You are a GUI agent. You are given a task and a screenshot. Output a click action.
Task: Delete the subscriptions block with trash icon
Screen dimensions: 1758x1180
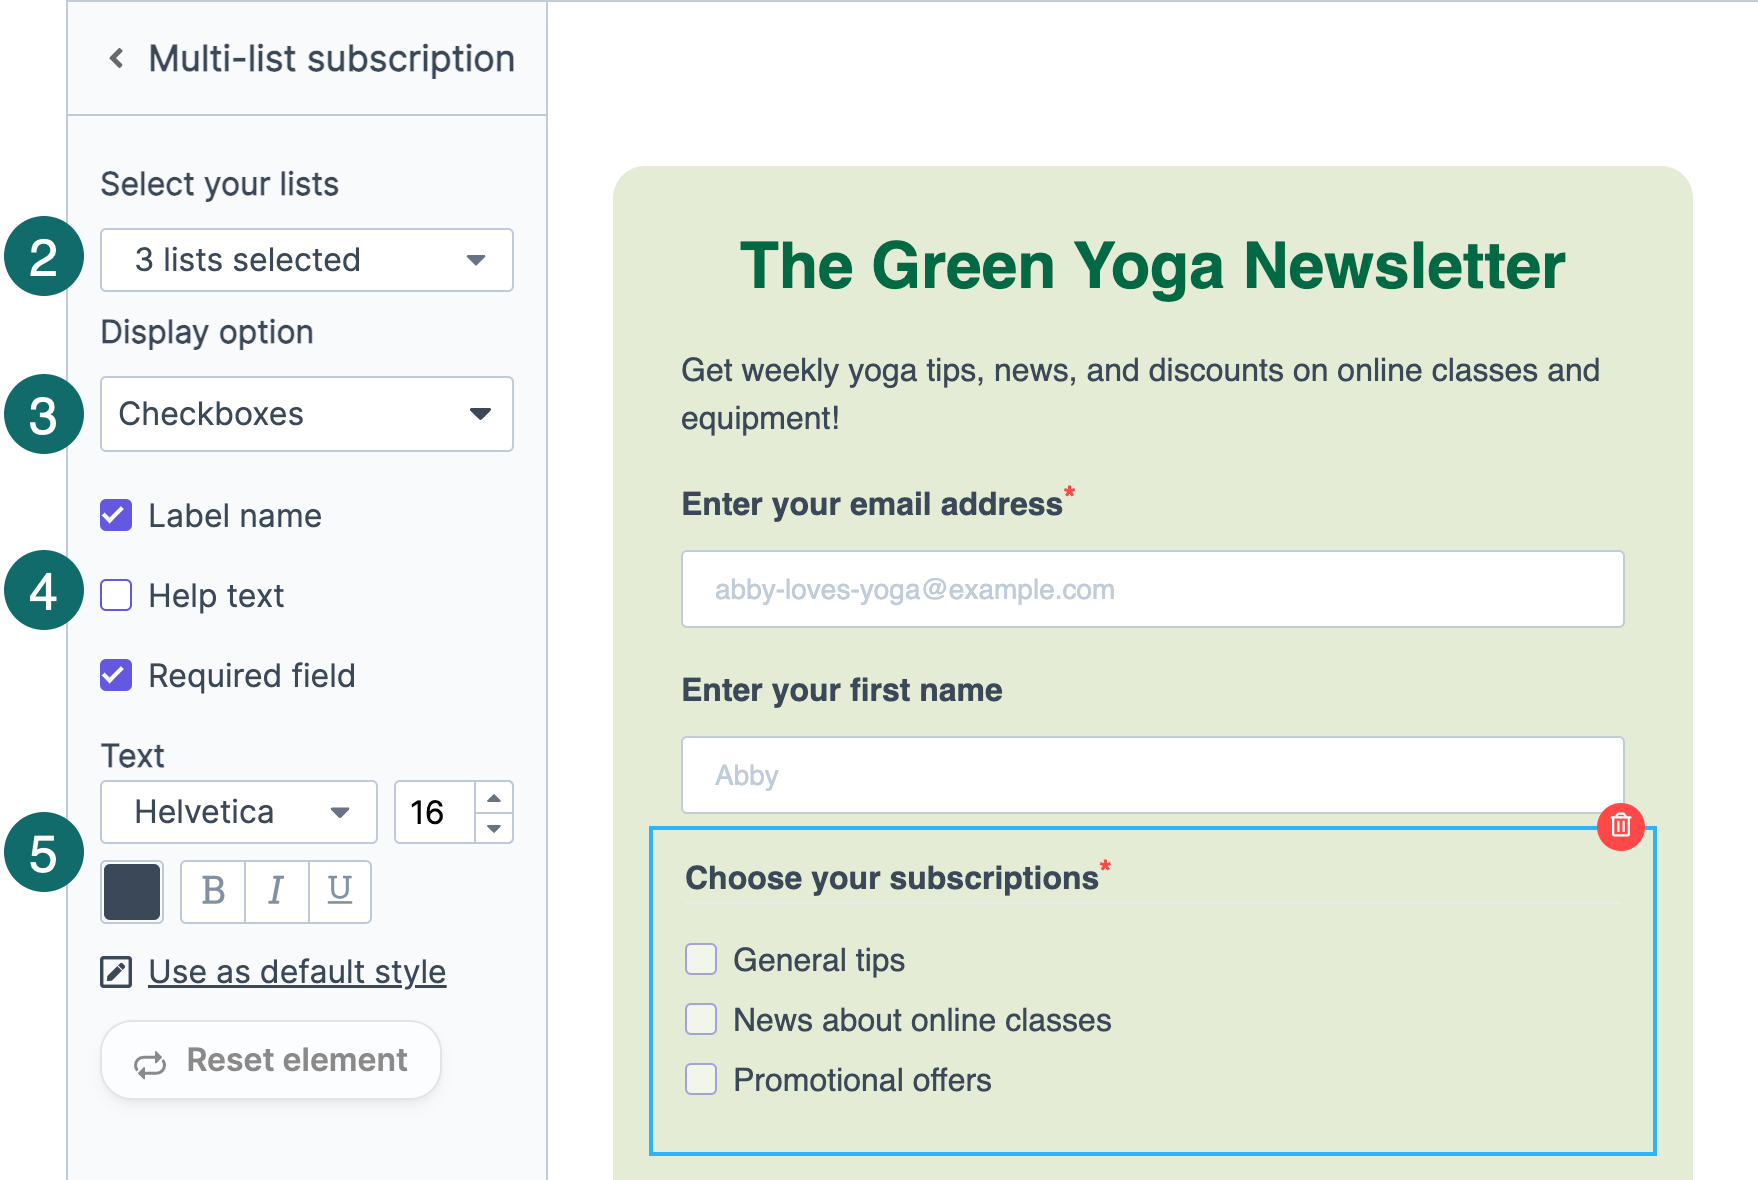click(x=1620, y=826)
